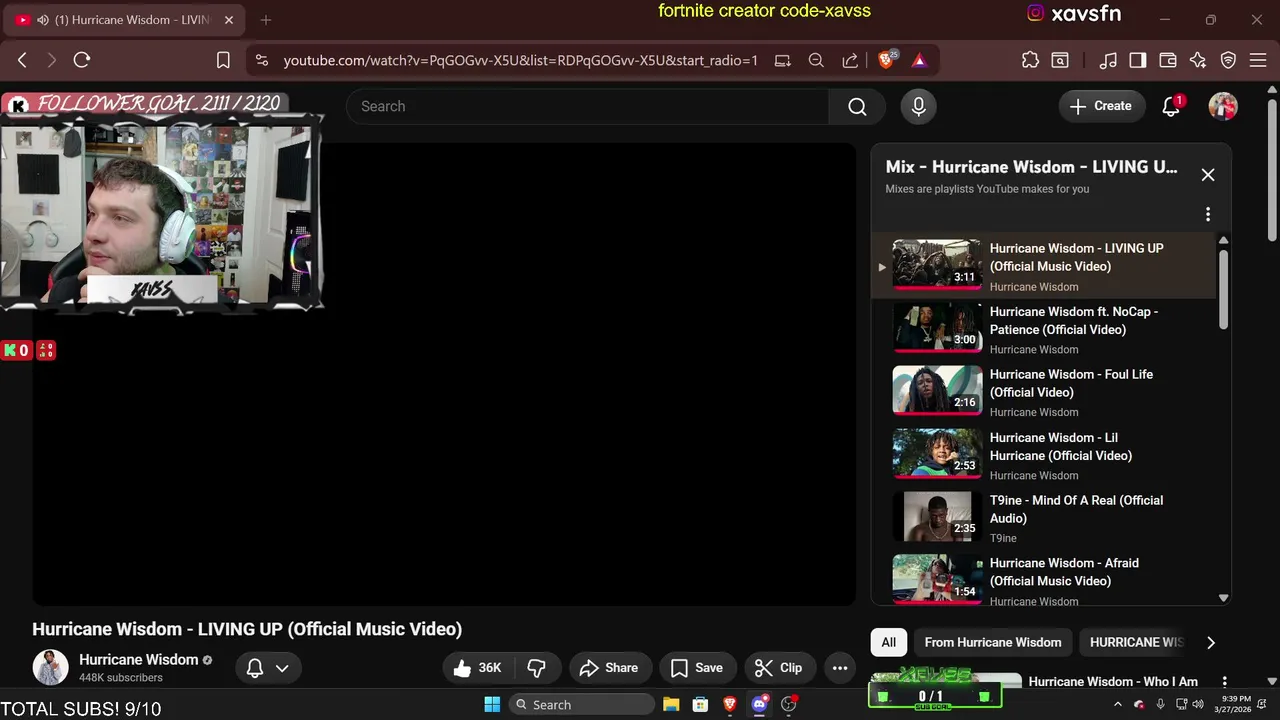The height and width of the screenshot is (720, 1280).
Task: Open the subscription notification bell dropdown
Action: click(268, 668)
